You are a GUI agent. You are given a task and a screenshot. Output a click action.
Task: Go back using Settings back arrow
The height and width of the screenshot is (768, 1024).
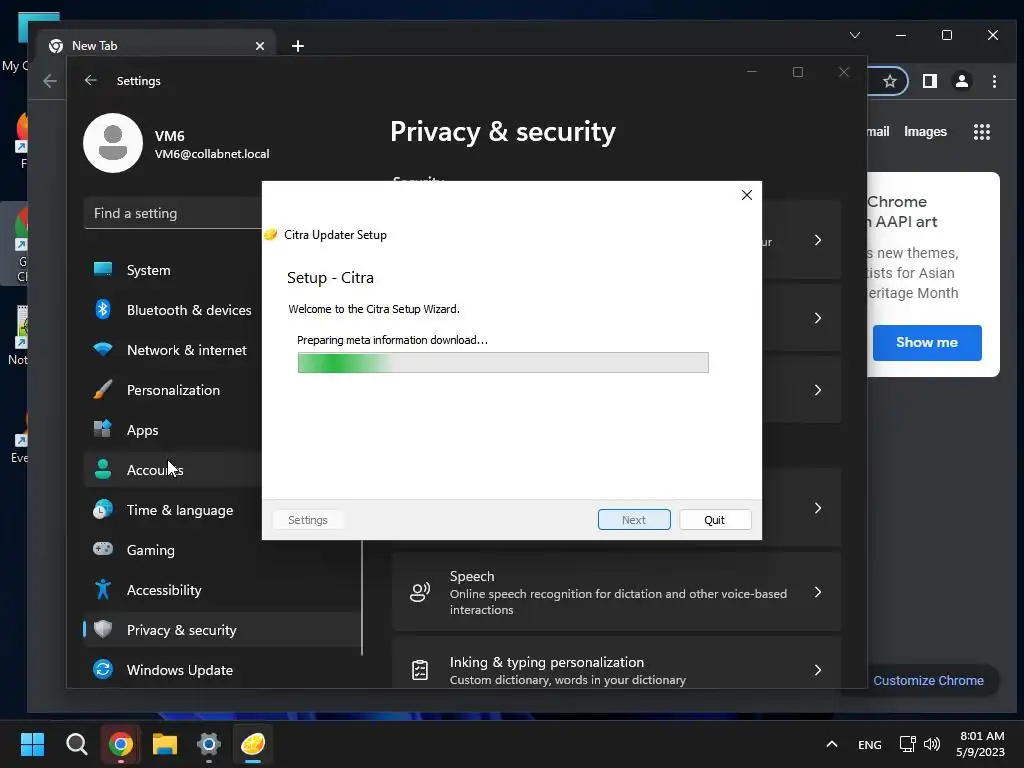click(91, 80)
